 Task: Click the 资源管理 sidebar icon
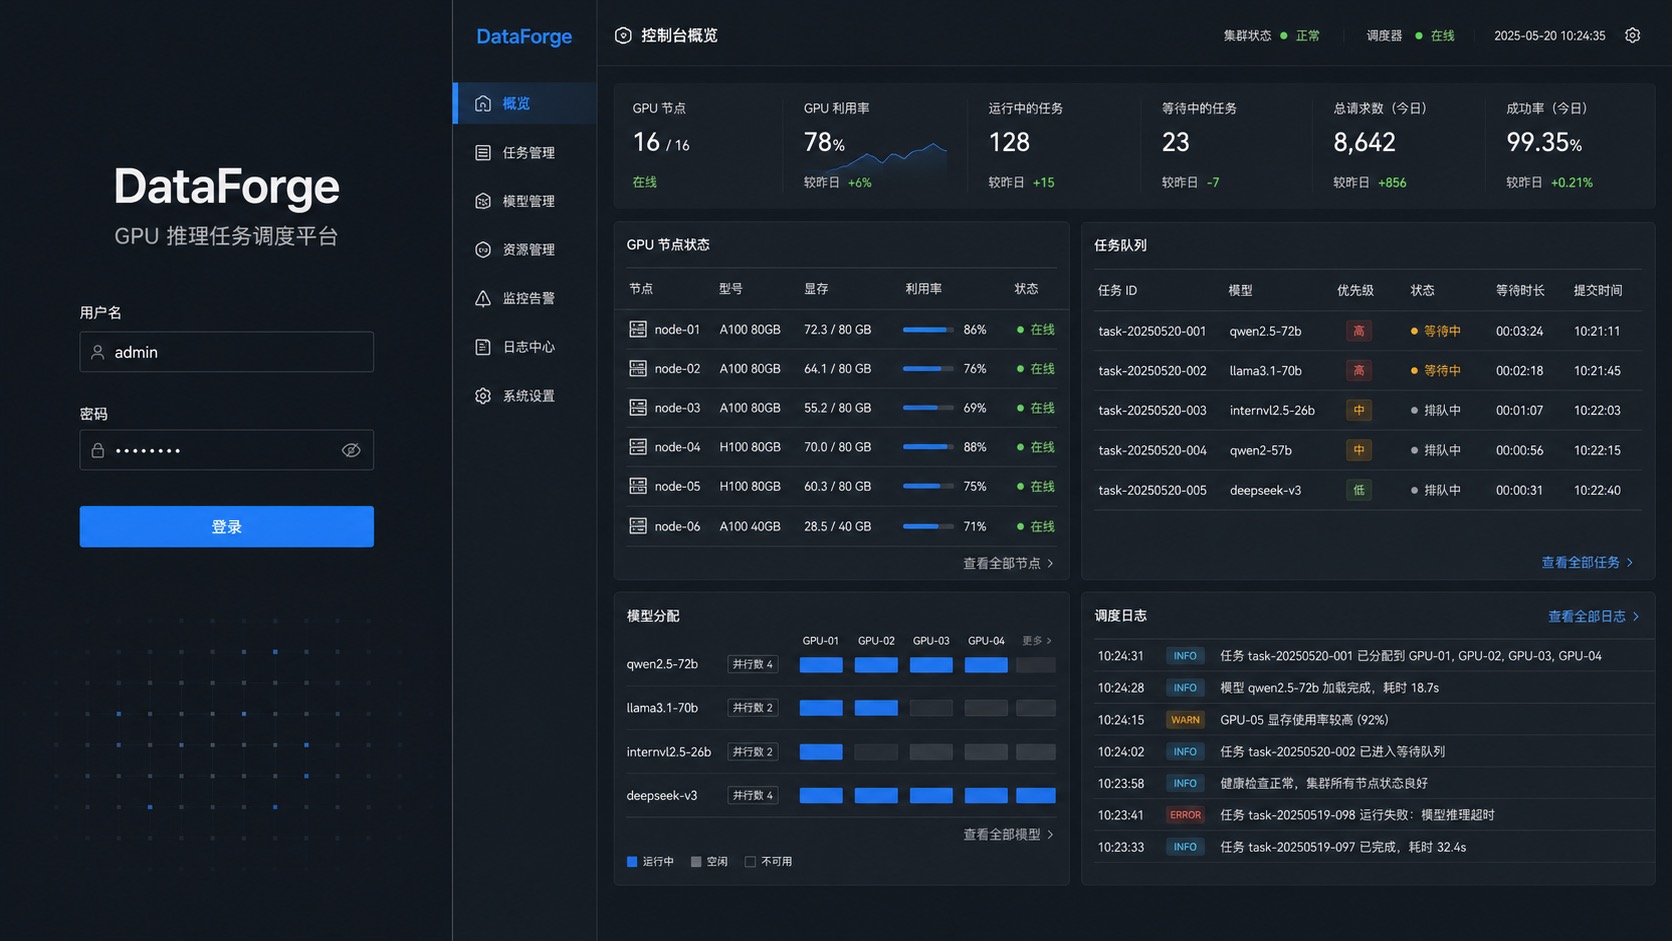pos(483,249)
